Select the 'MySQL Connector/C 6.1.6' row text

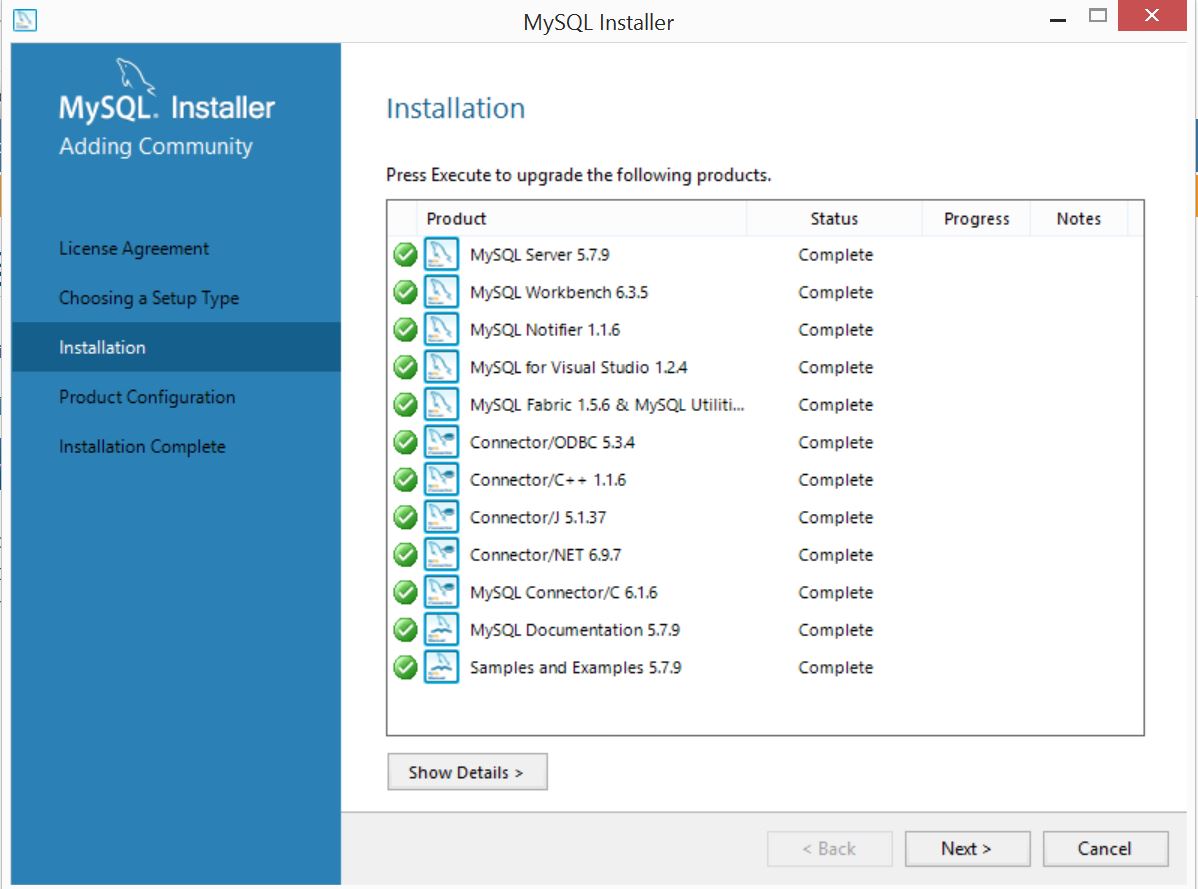click(563, 592)
